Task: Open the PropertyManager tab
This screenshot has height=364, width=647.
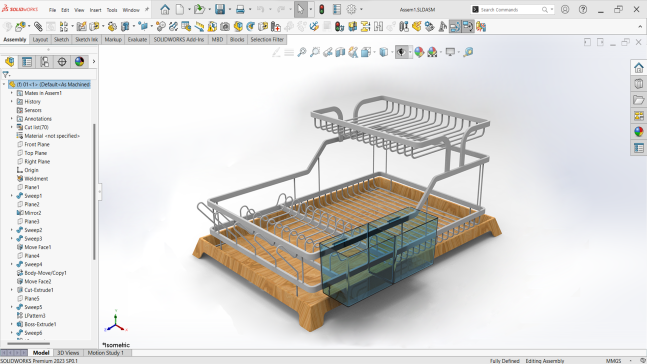Action: pos(27,62)
